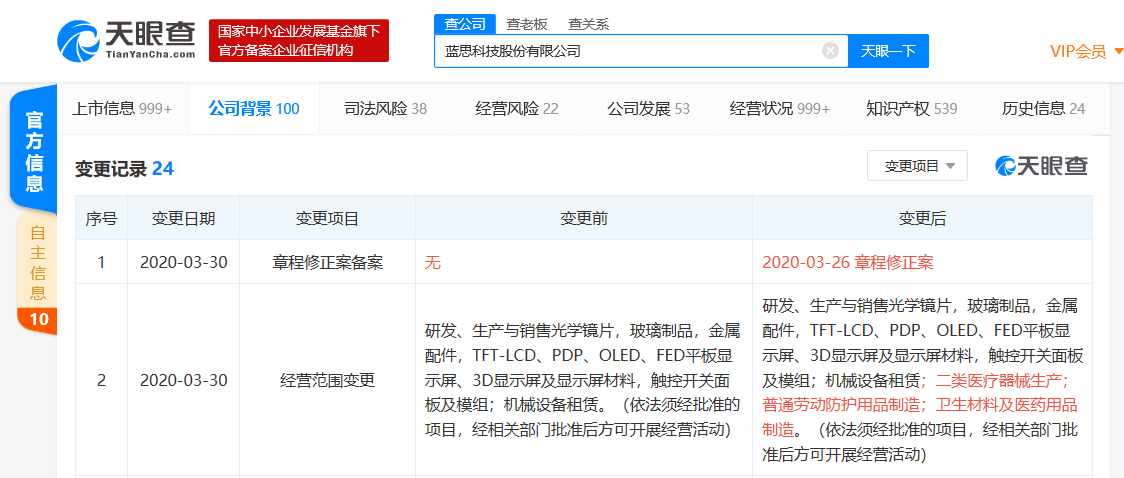Screen dimensions: 1124x478
Task: Open the 上市信息 section tab
Action: click(122, 109)
